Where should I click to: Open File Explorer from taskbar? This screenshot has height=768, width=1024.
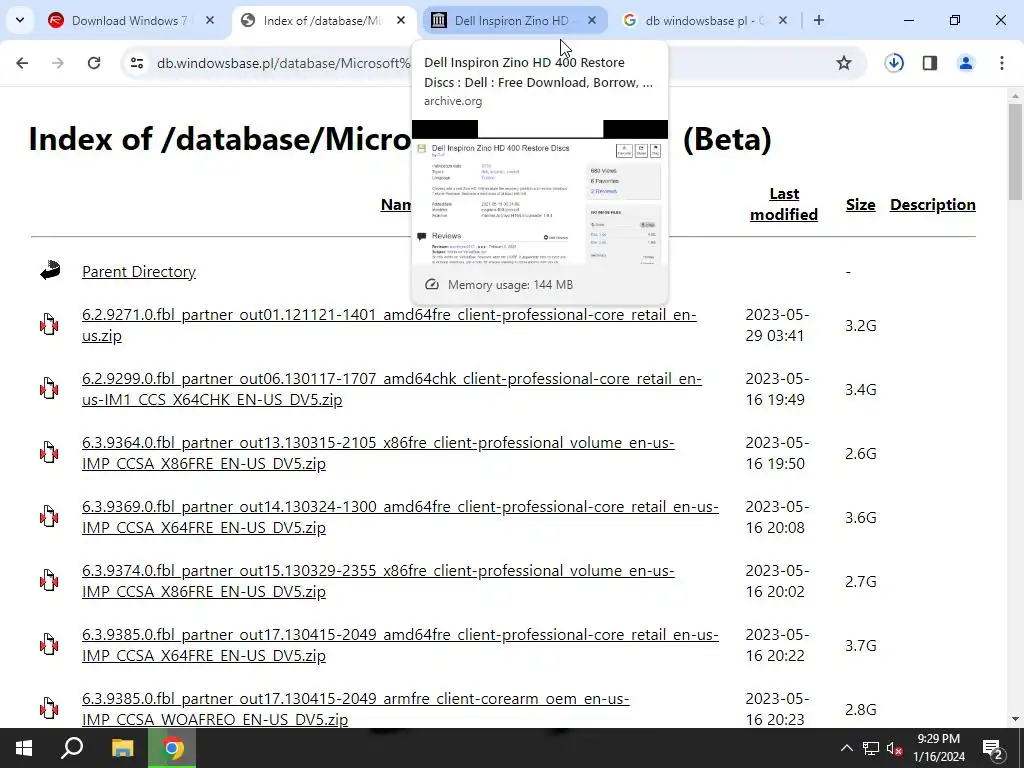[x=122, y=748]
